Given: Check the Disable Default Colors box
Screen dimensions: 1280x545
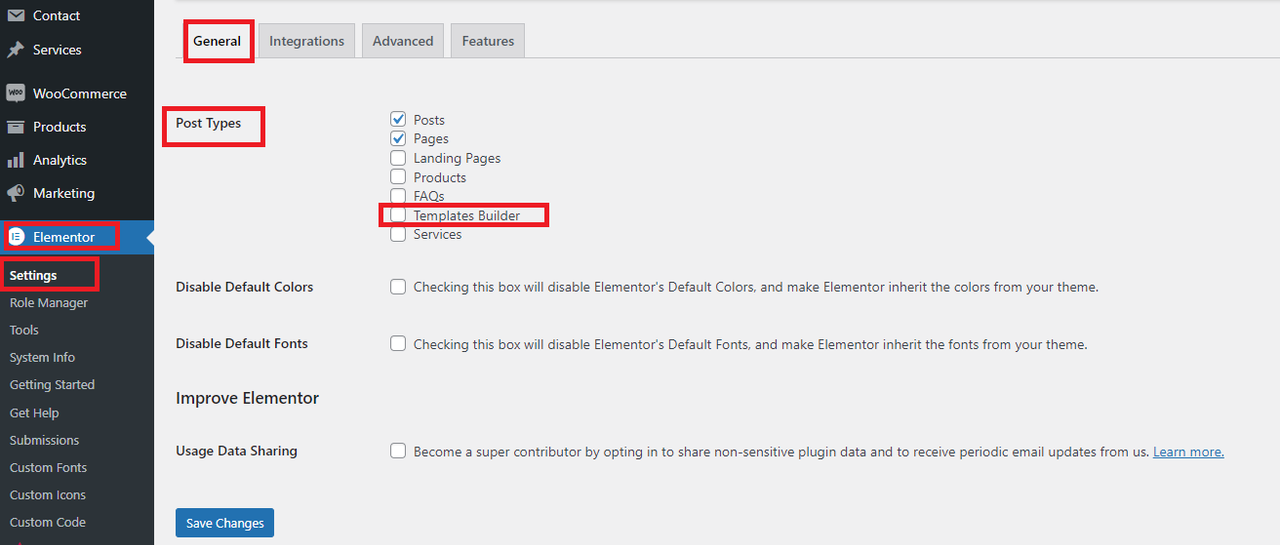Looking at the screenshot, I should (x=398, y=286).
